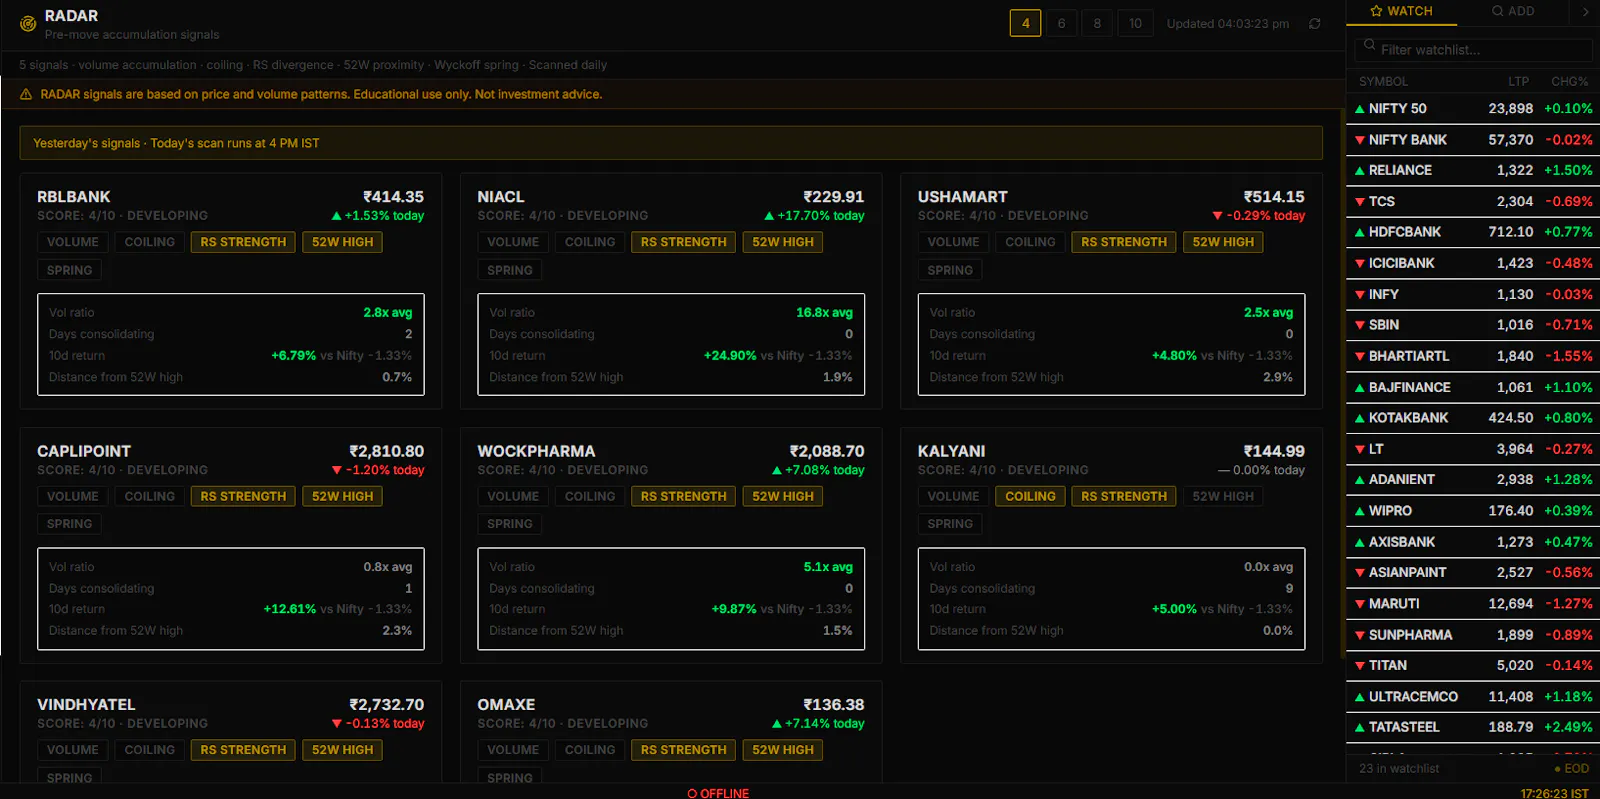Image resolution: width=1600 pixels, height=799 pixels.
Task: Select ADANIENT in the watchlist
Action: point(1473,480)
